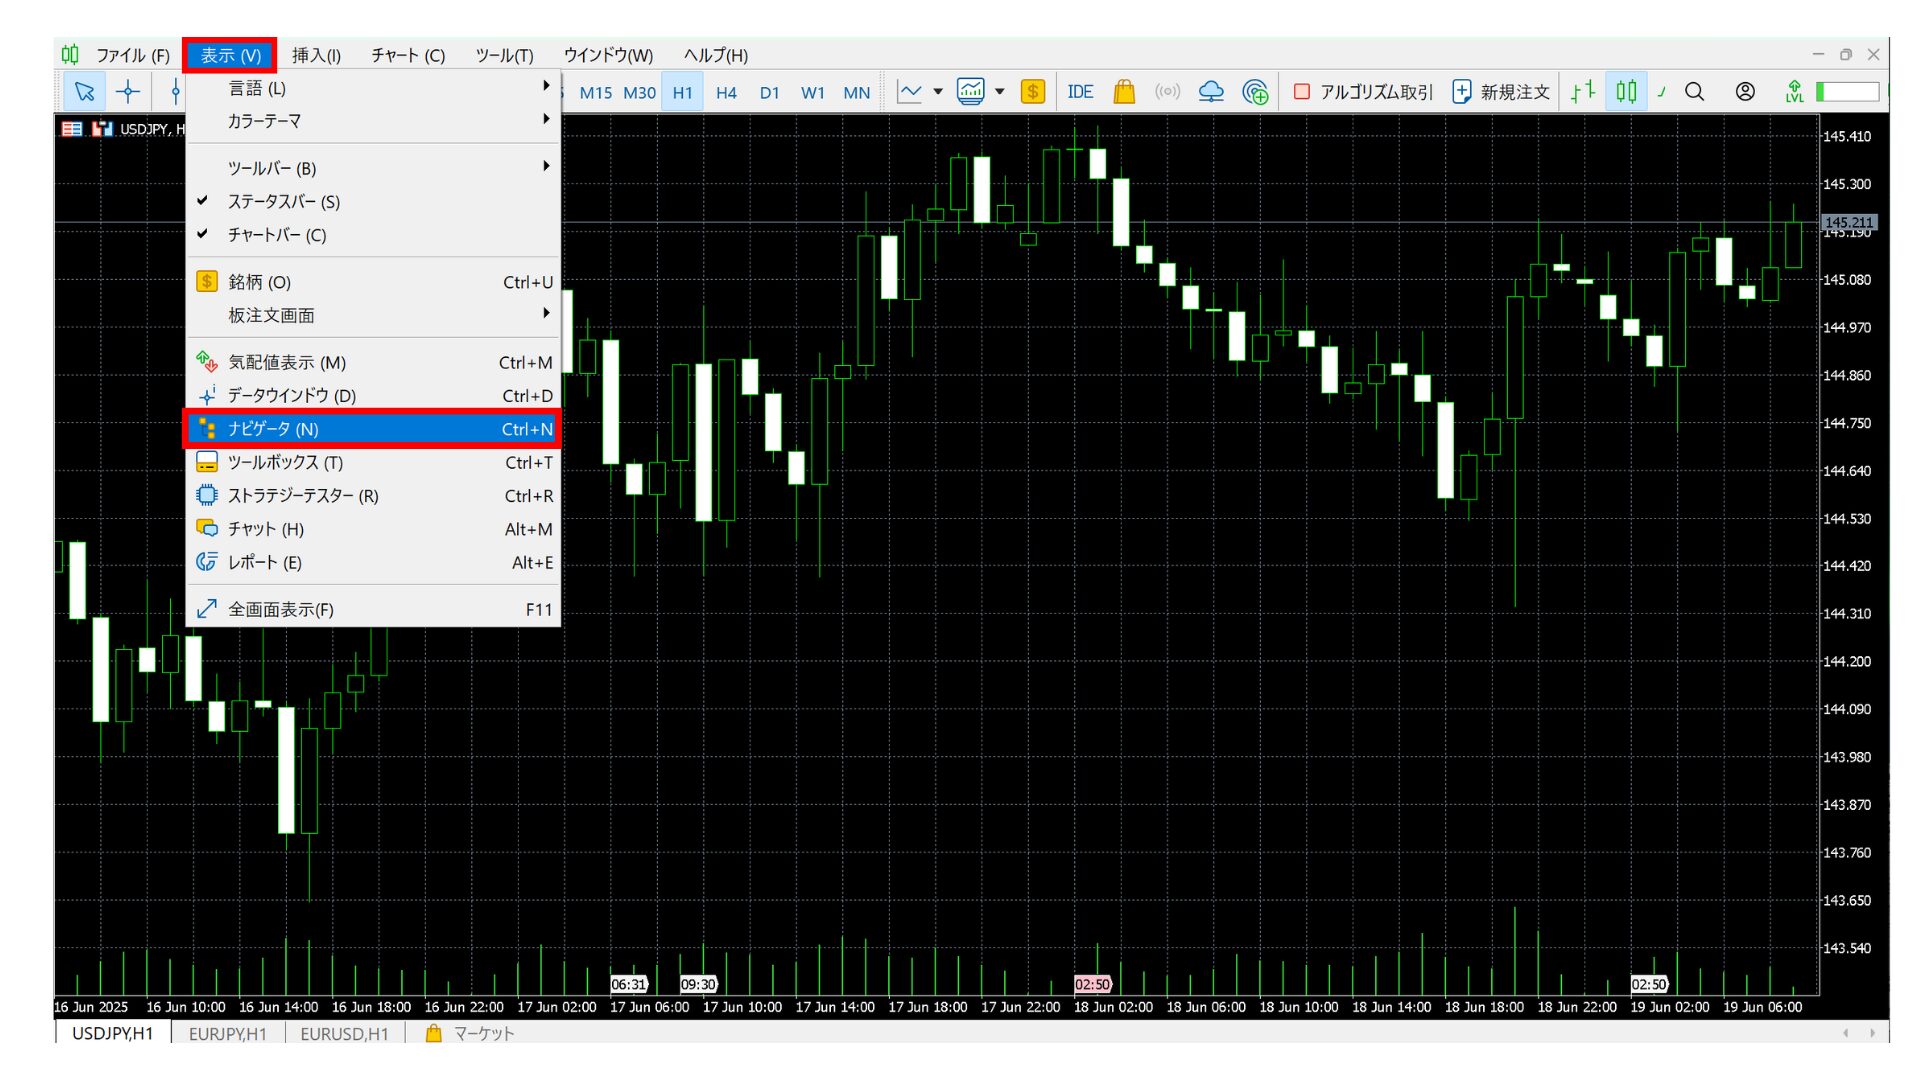
Task: Click 新規注文 new order button
Action: [1501, 92]
